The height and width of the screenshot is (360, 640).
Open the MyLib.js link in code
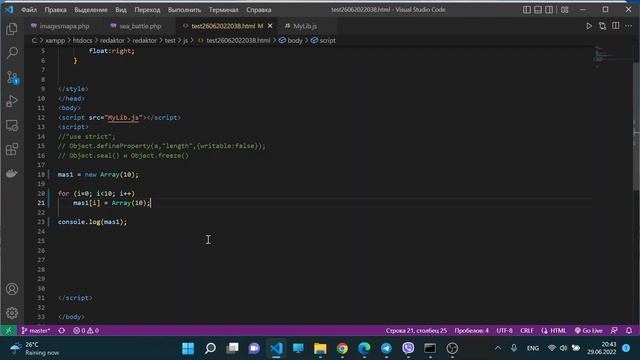pos(123,118)
